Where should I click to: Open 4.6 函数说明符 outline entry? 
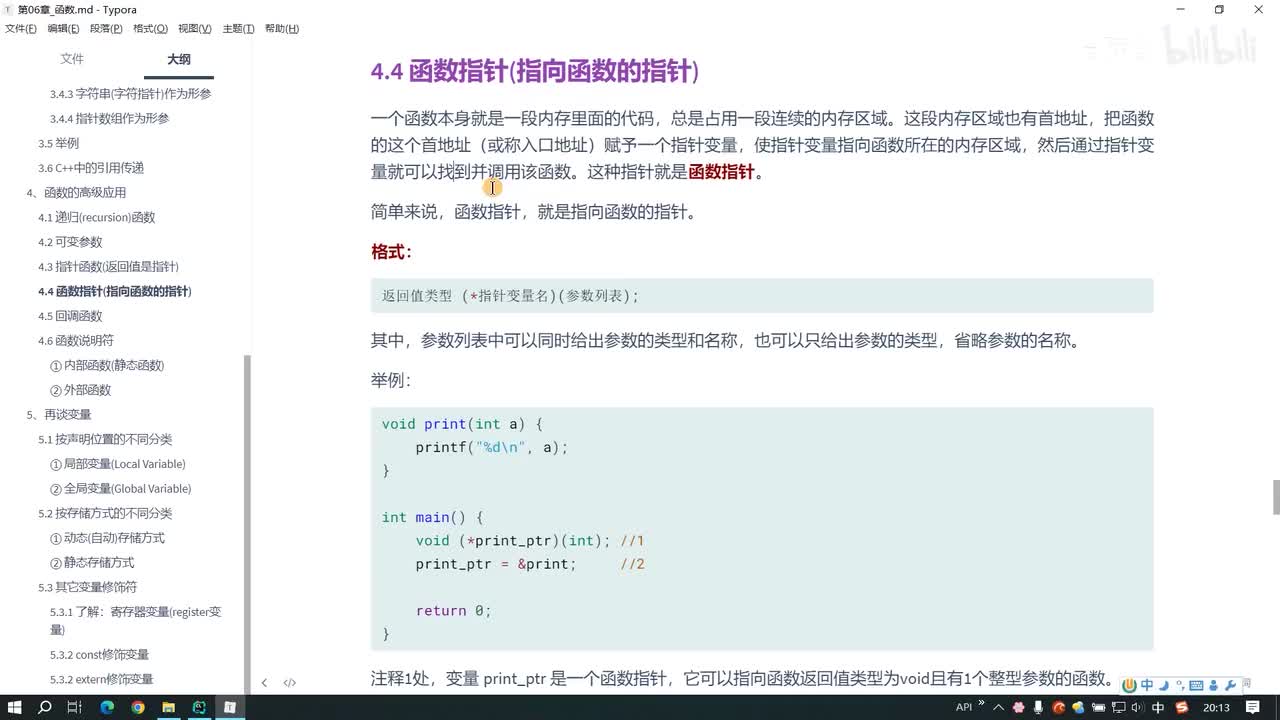76,341
